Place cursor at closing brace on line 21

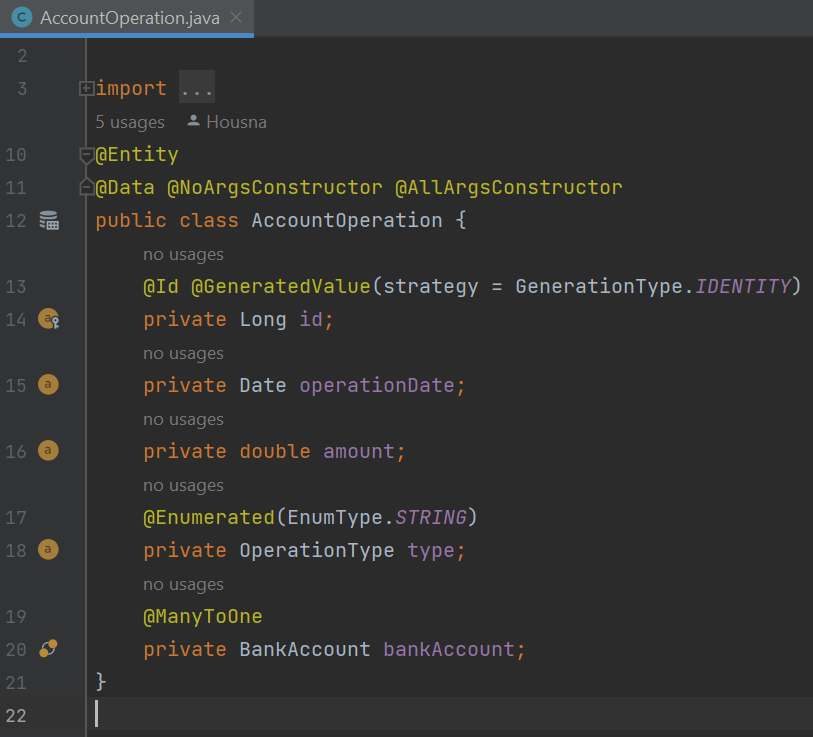(101, 682)
